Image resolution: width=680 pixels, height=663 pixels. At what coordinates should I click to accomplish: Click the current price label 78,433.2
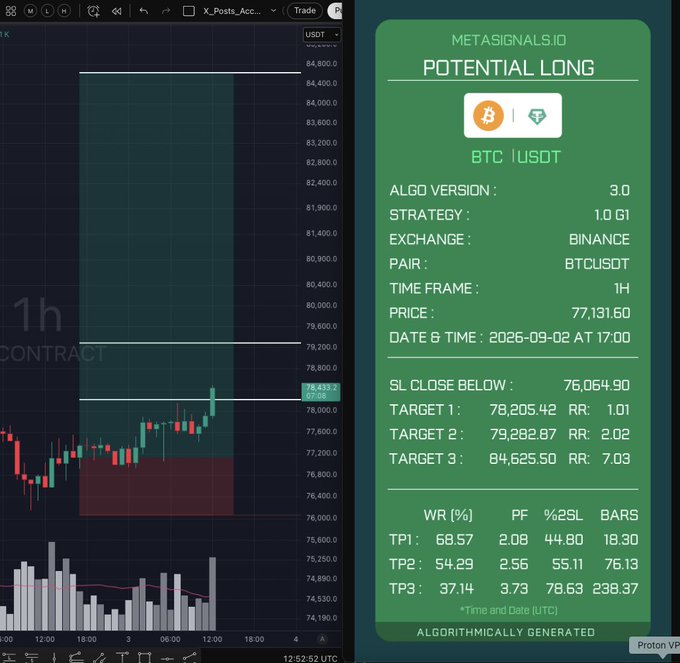(x=321, y=392)
